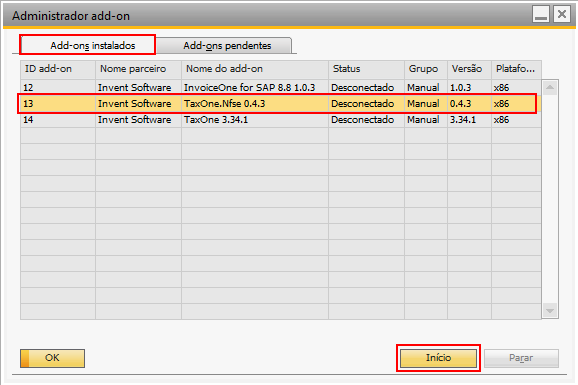Image resolution: width=578 pixels, height=385 pixels.
Task: Minimize the Administrador add-on window
Action: tap(541, 15)
